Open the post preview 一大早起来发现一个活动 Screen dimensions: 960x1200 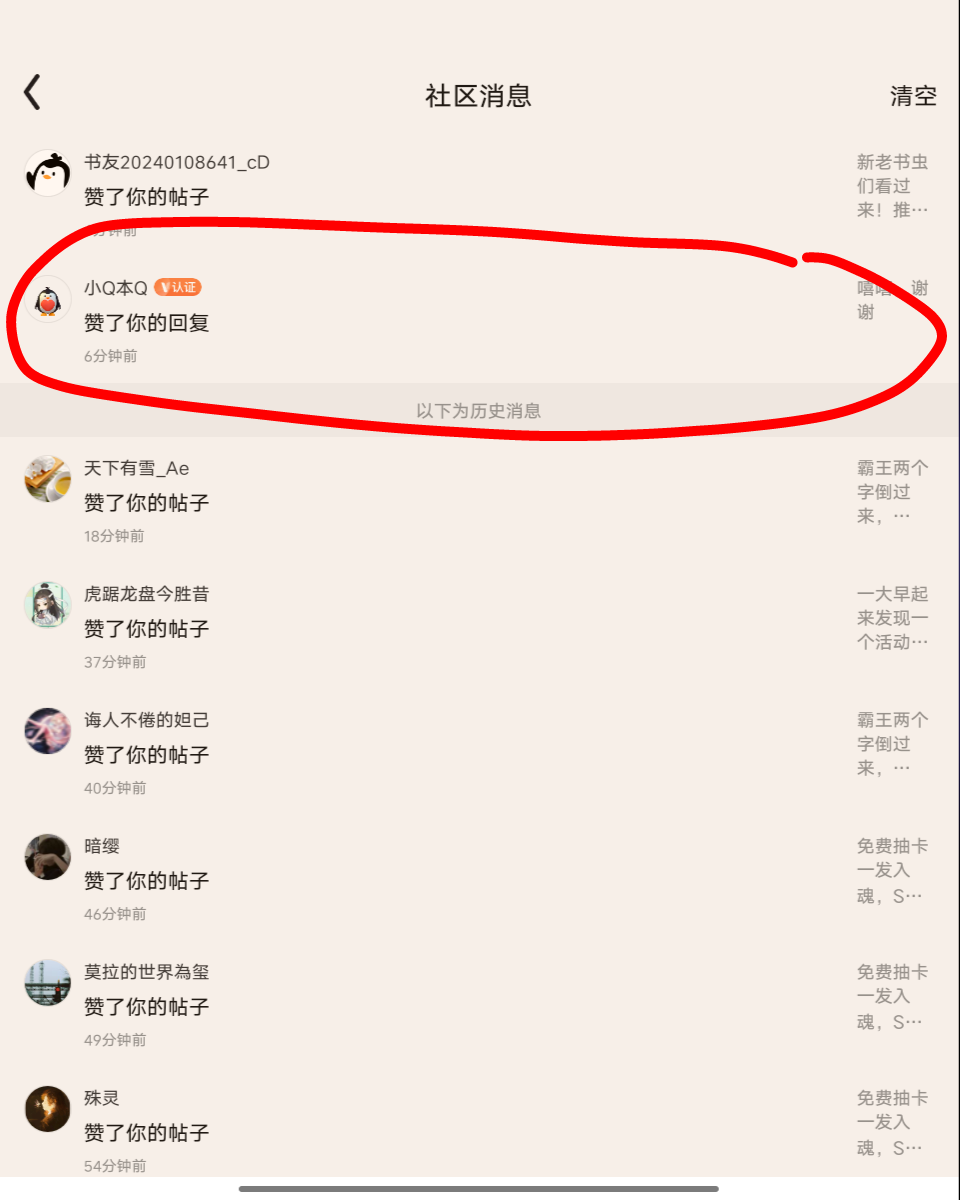pyautogui.click(x=892, y=618)
